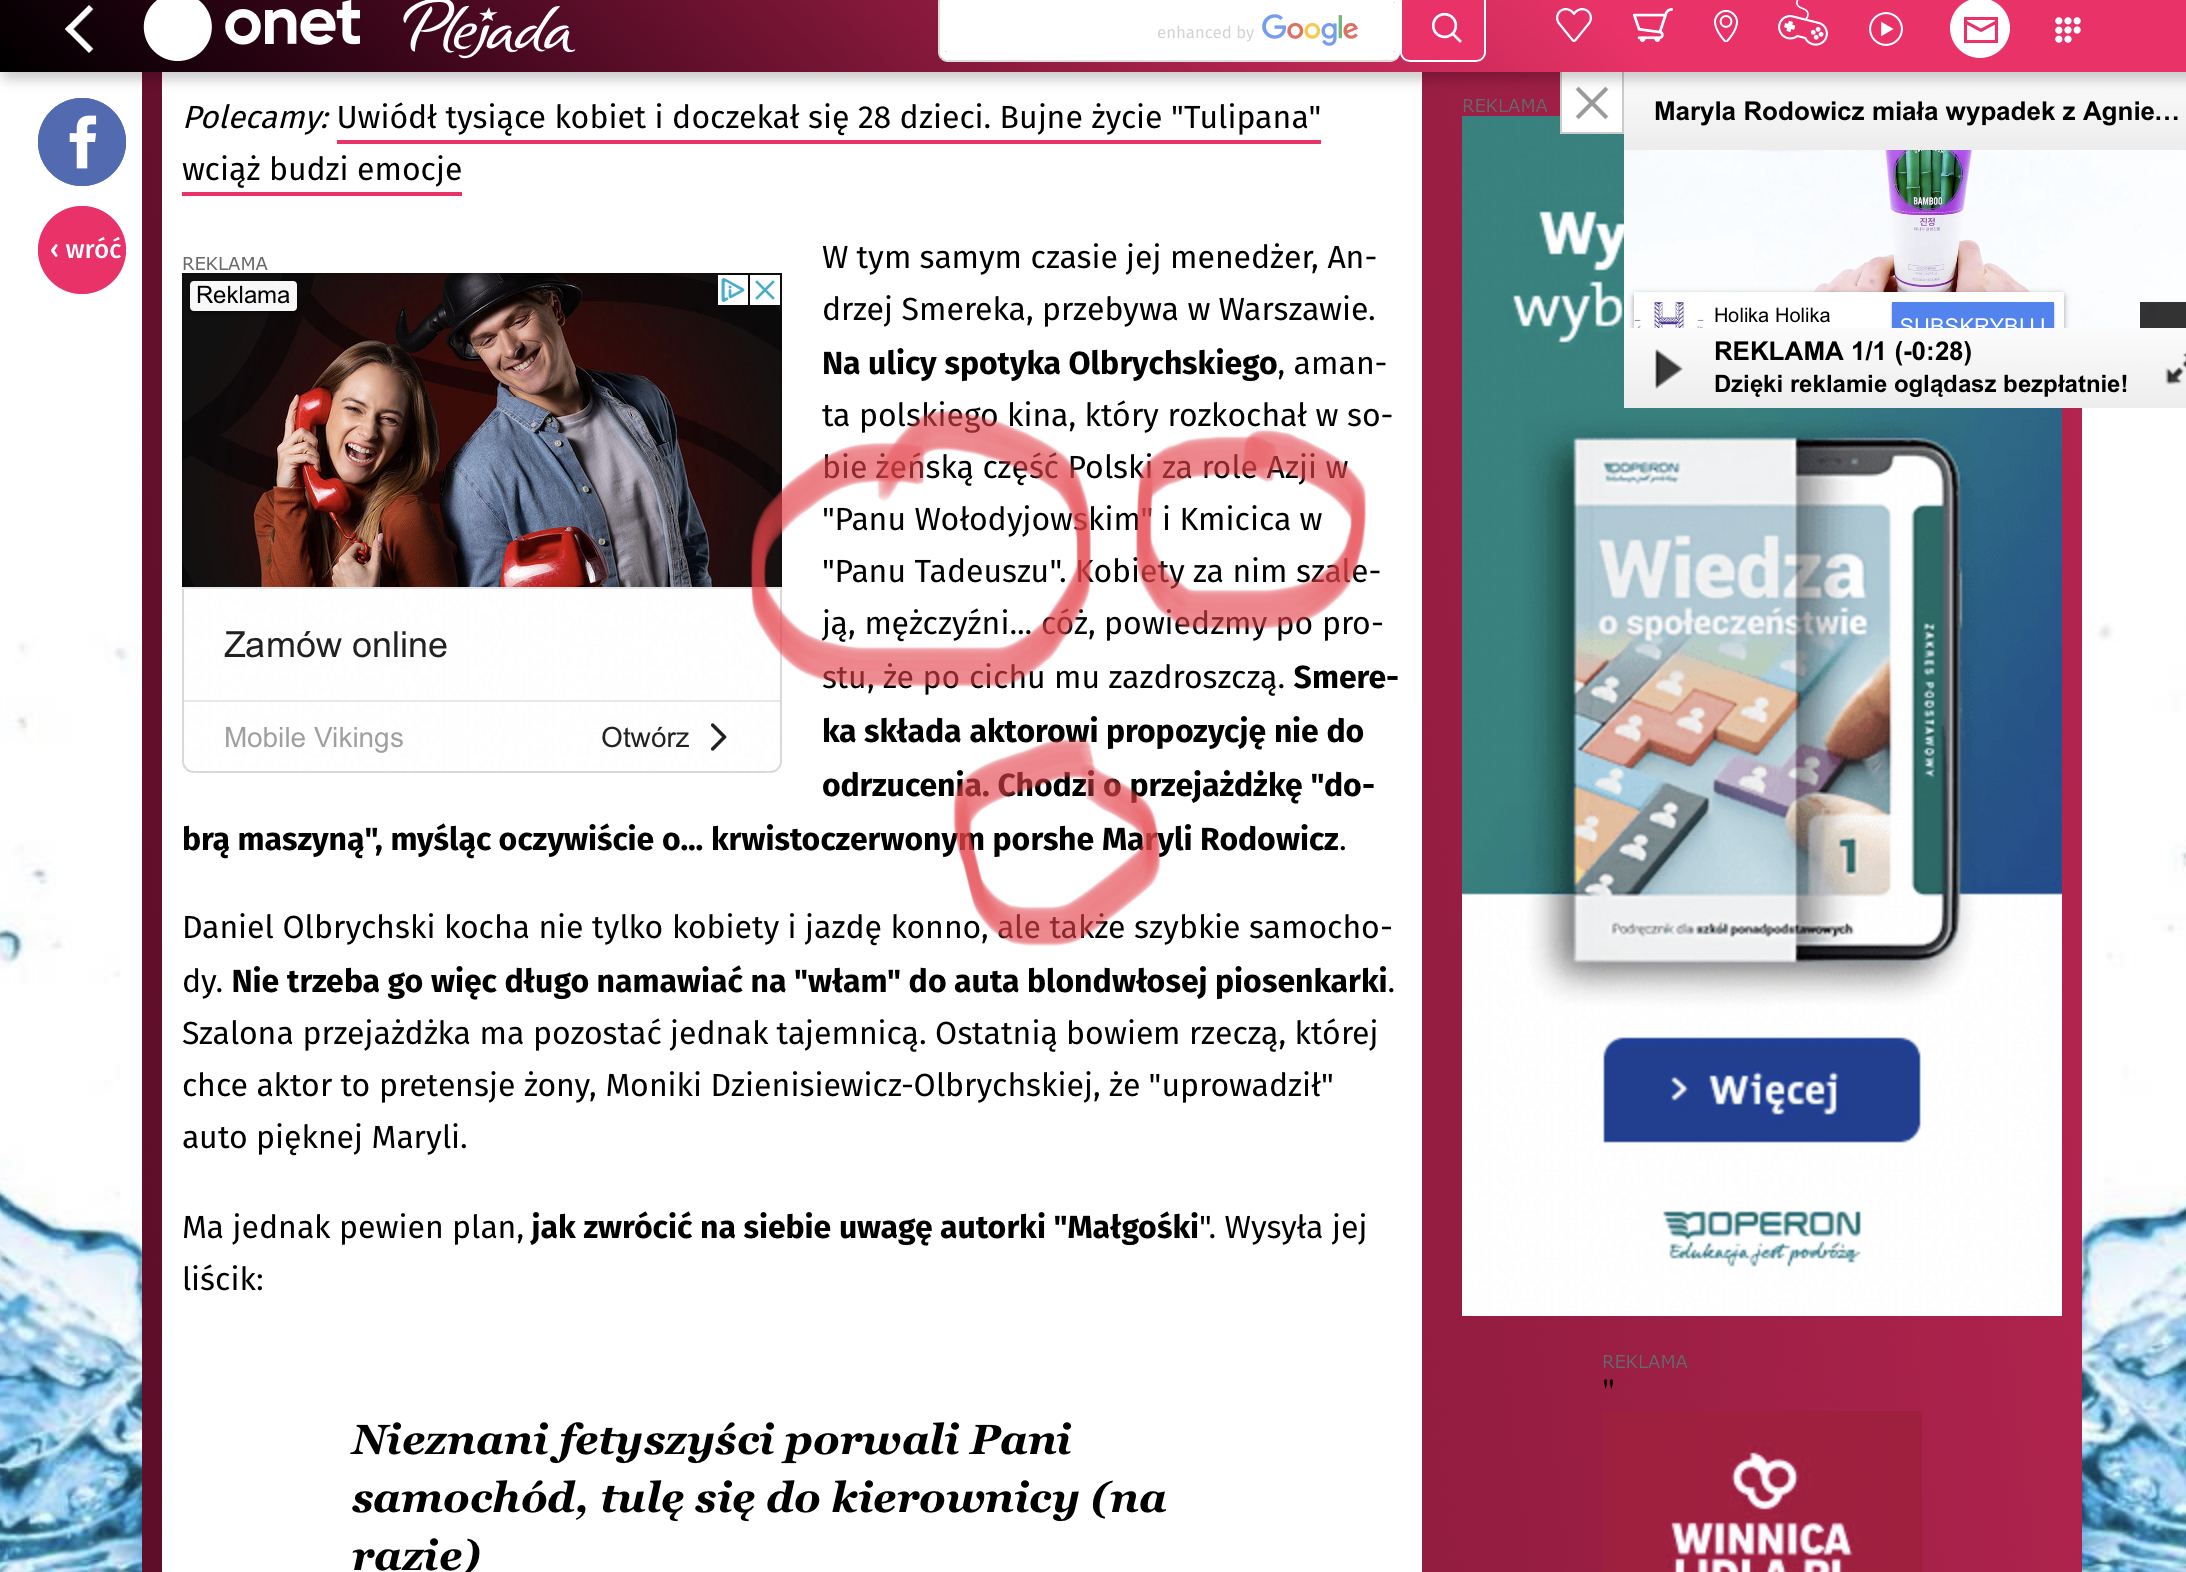Close the Mobile Vikings ad
Image resolution: width=2186 pixels, height=1572 pixels.
pos(765,290)
